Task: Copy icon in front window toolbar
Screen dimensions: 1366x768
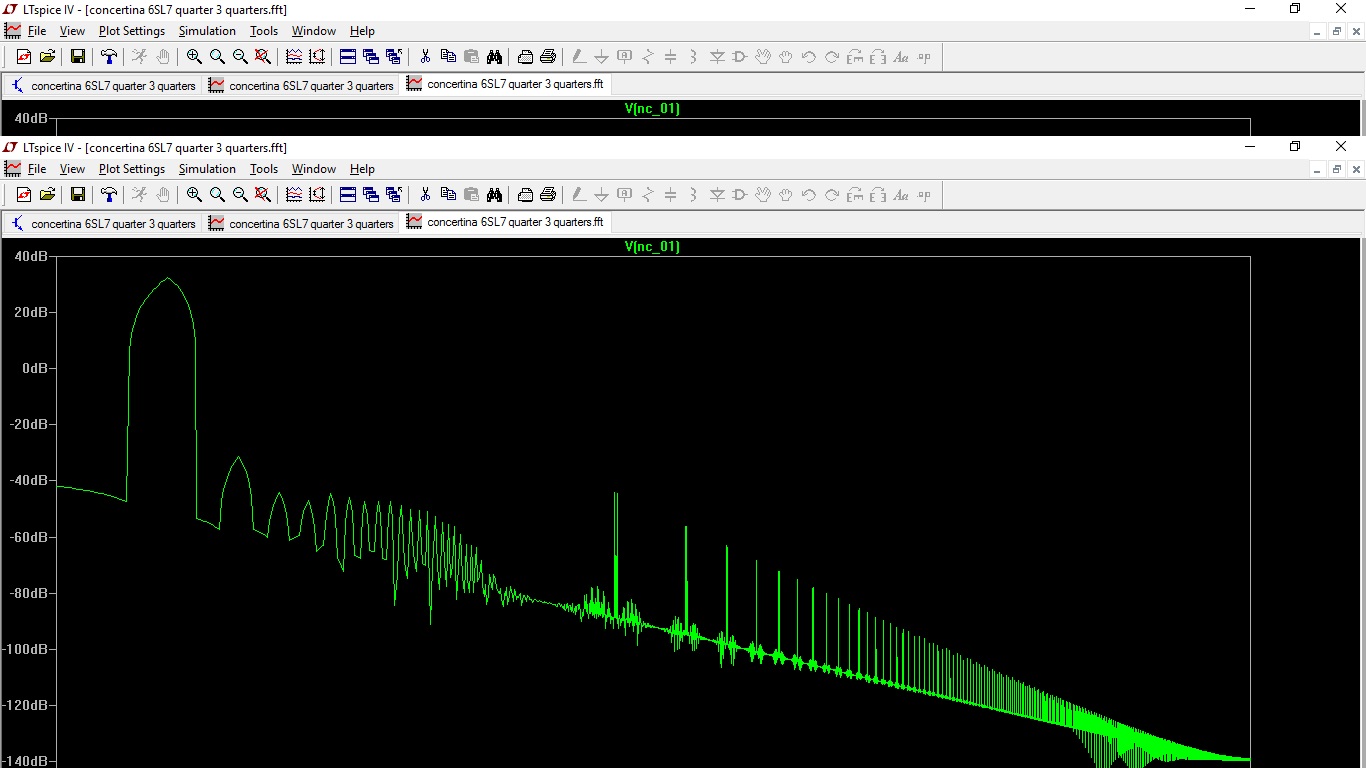Action: tap(448, 195)
